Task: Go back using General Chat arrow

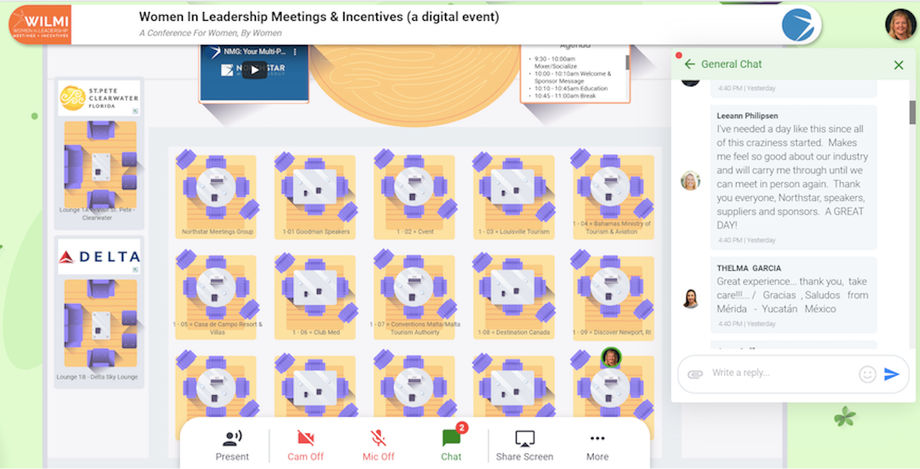Action: 690,64
